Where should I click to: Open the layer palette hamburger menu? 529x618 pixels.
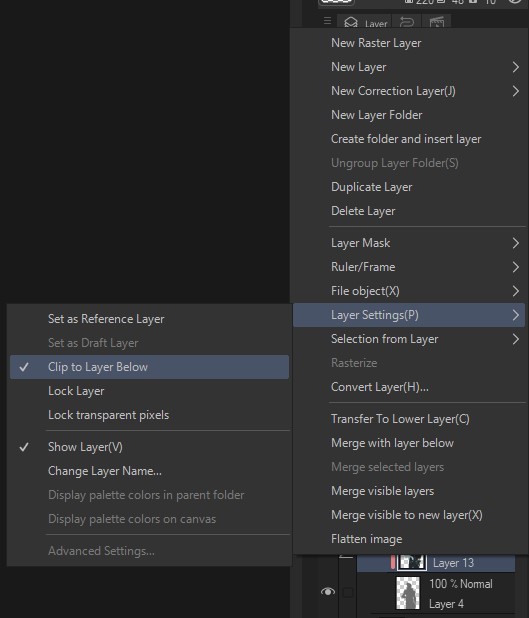tap(327, 20)
